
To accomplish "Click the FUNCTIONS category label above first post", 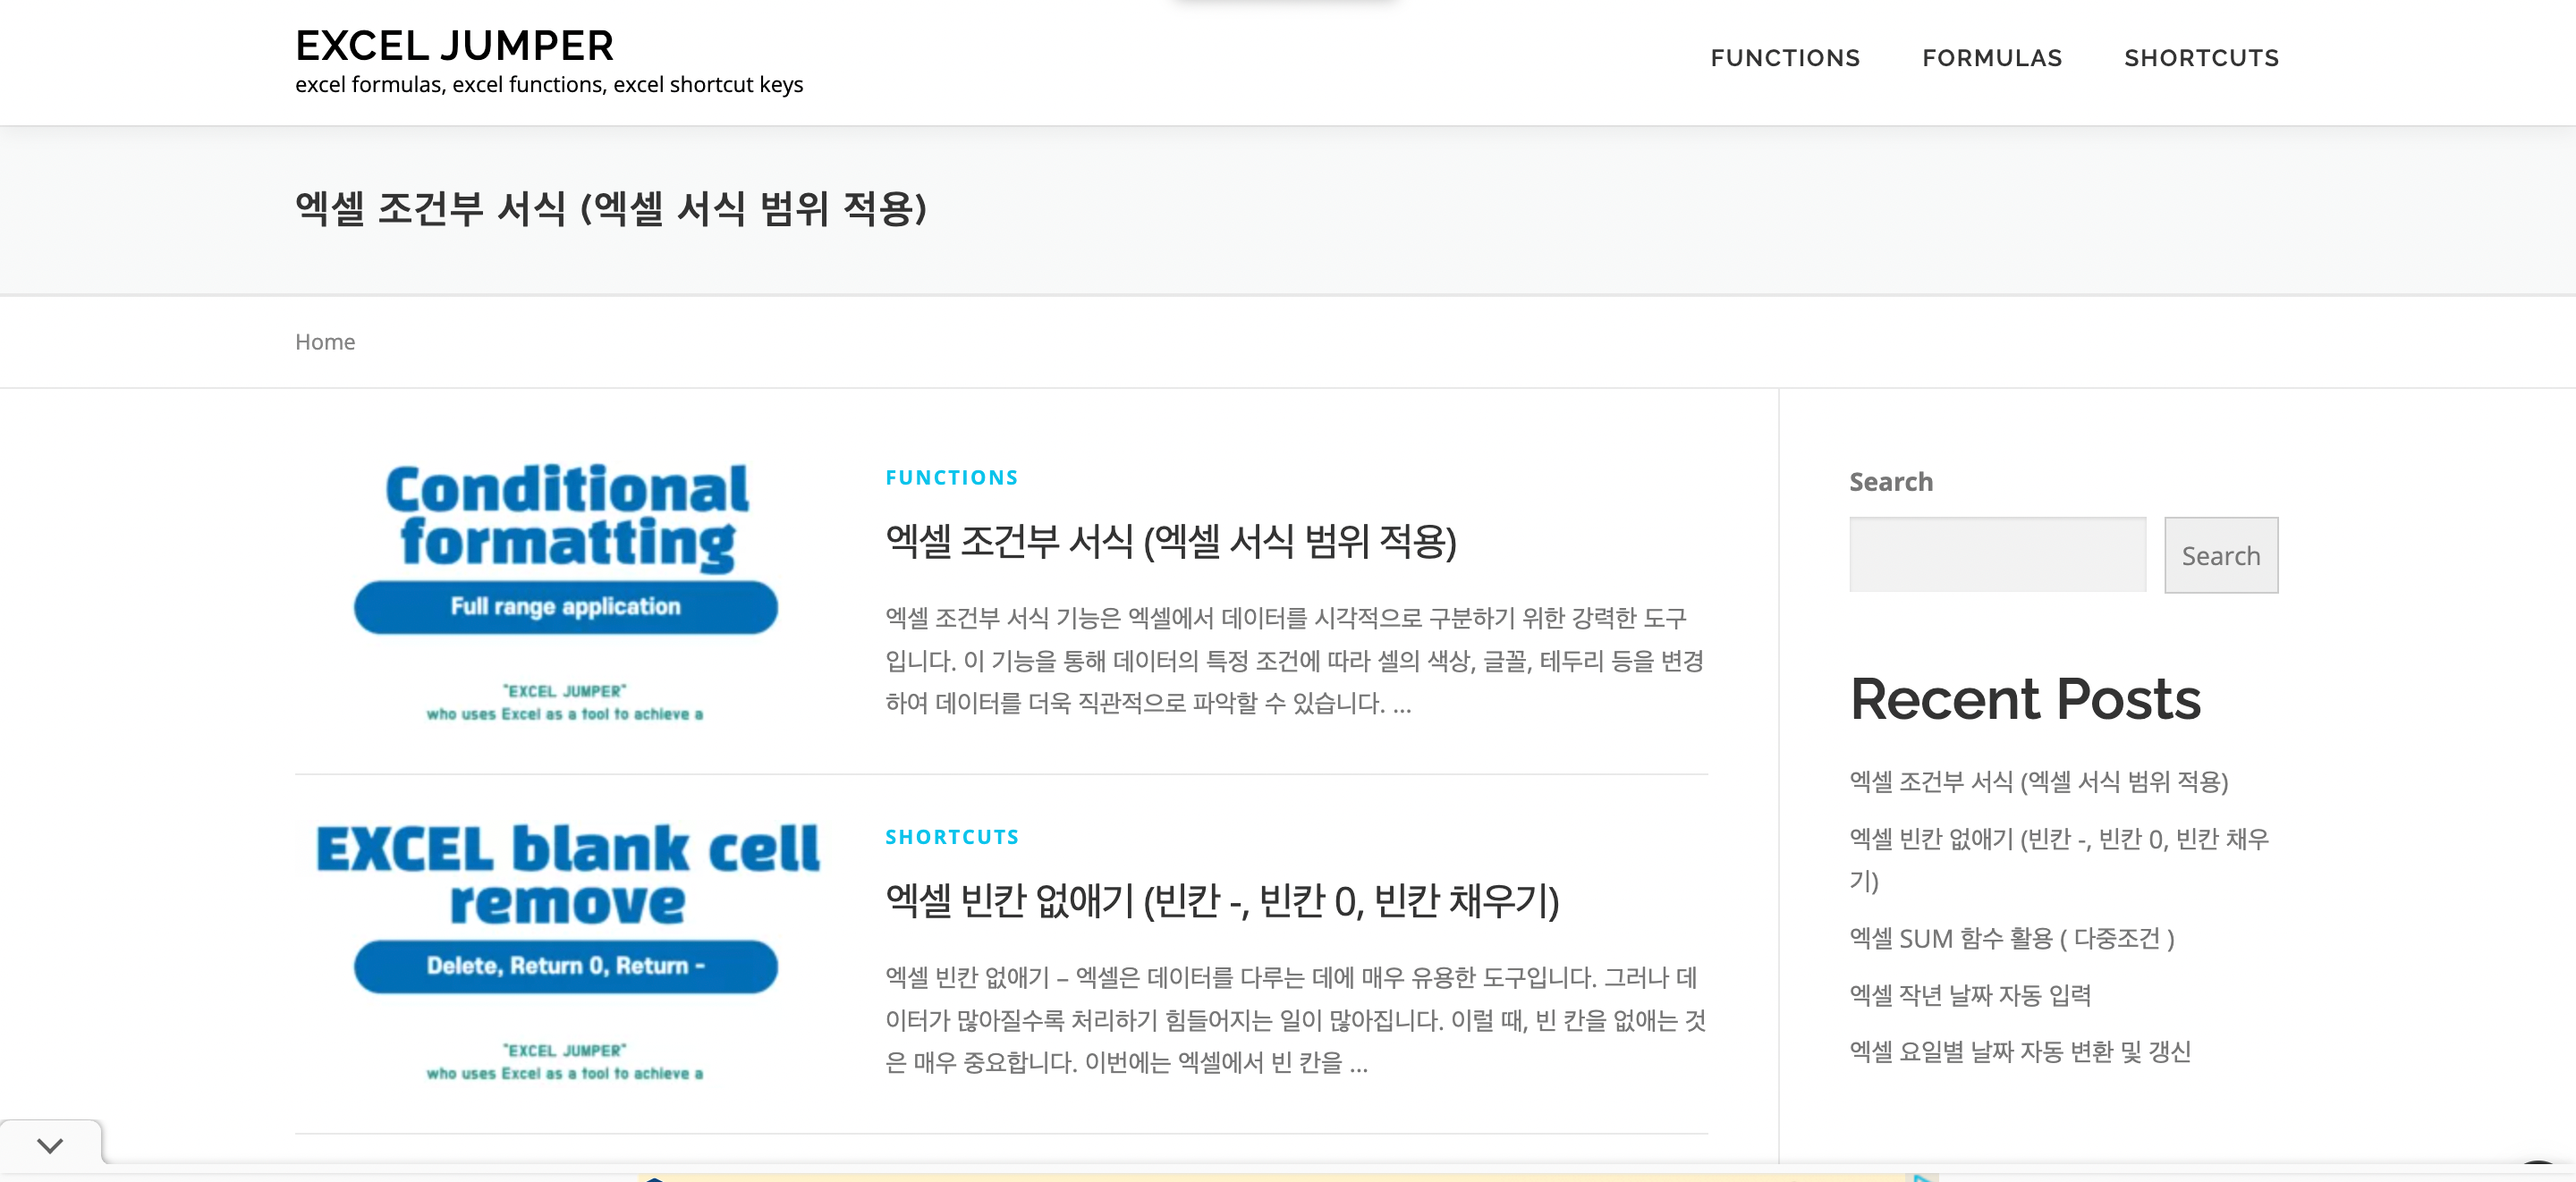I will point(951,478).
